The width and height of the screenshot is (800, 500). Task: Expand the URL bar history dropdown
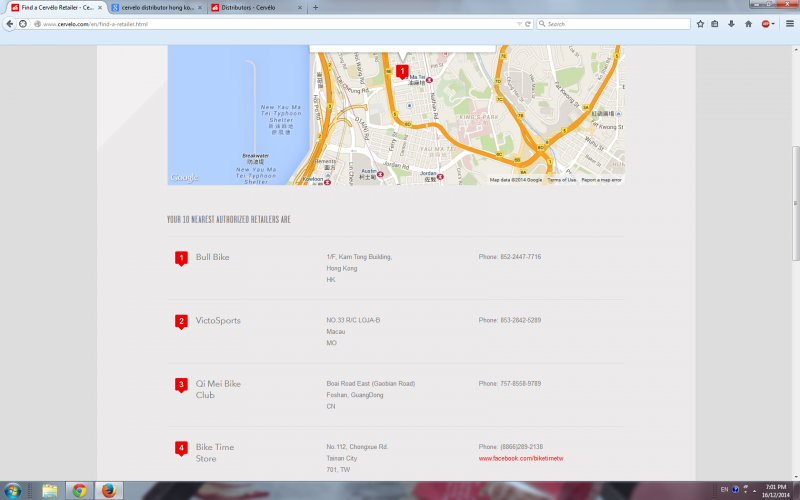(519, 23)
